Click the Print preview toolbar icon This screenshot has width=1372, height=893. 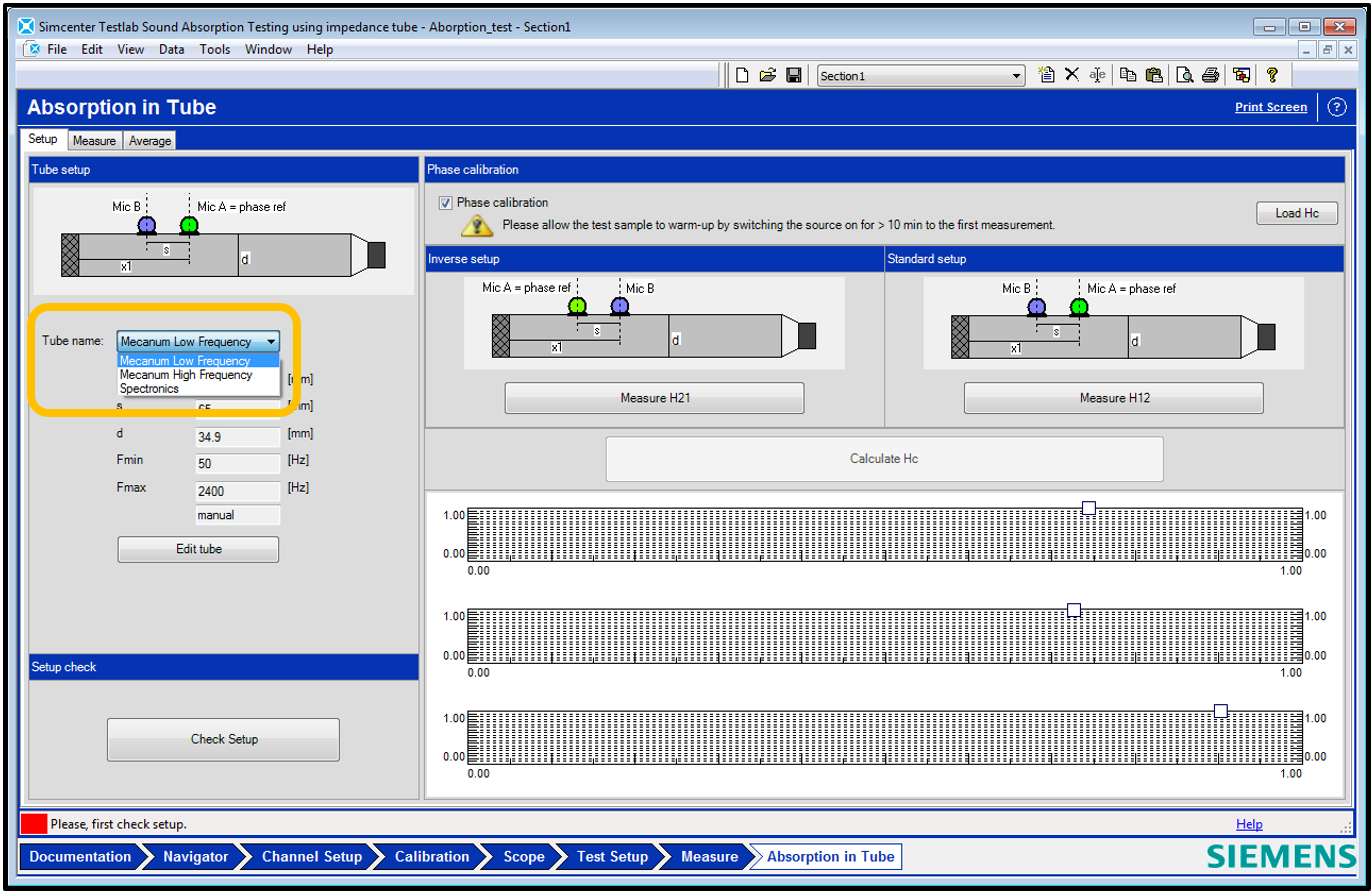click(x=1184, y=75)
